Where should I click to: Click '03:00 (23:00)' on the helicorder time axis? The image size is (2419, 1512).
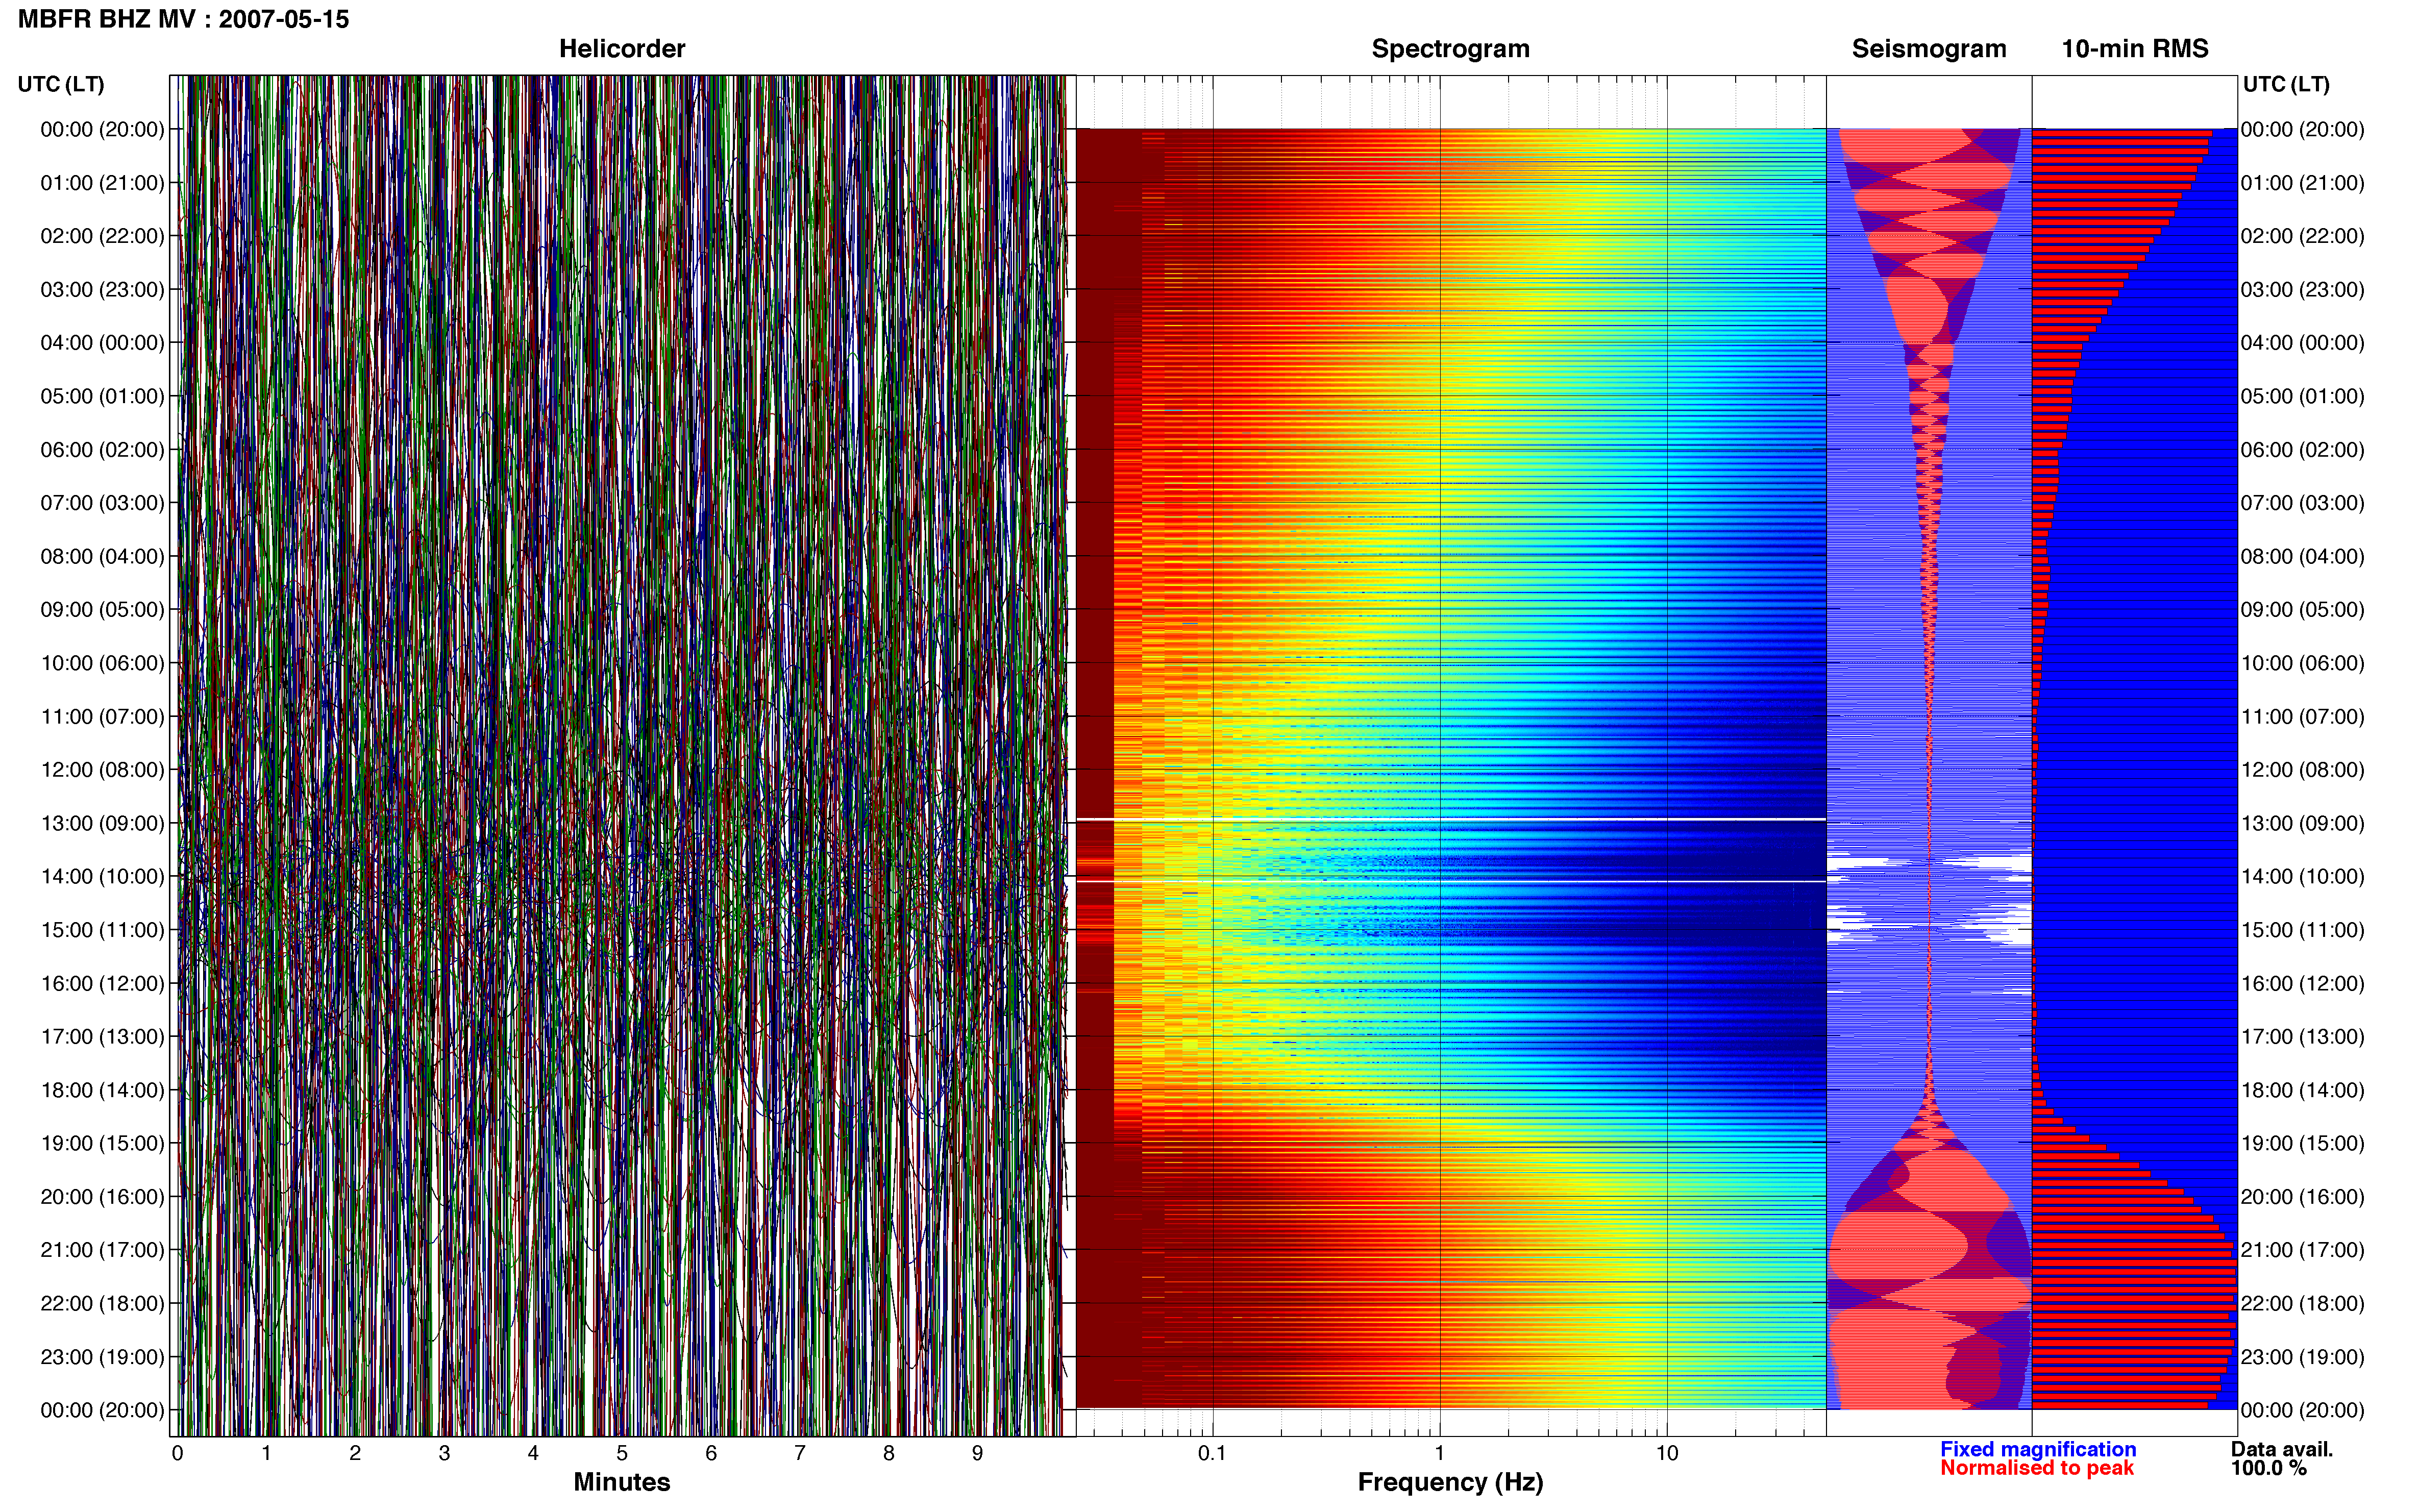tap(102, 290)
